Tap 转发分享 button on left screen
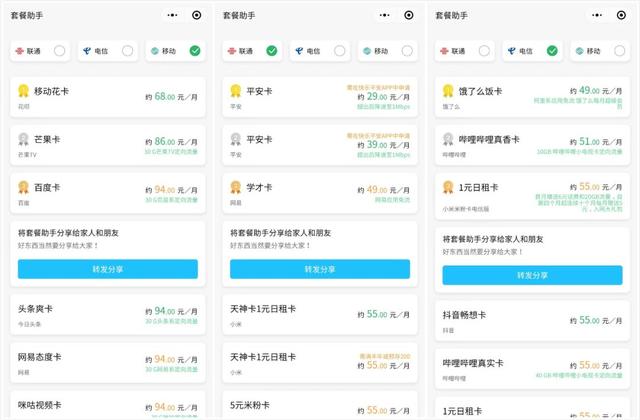Viewport: 640px width, 420px height. (108, 269)
